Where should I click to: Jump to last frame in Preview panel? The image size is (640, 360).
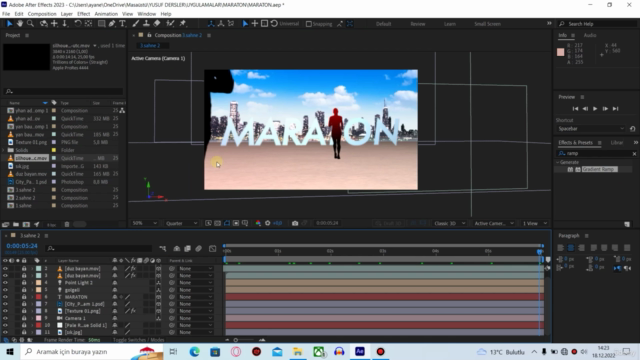tap(616, 109)
